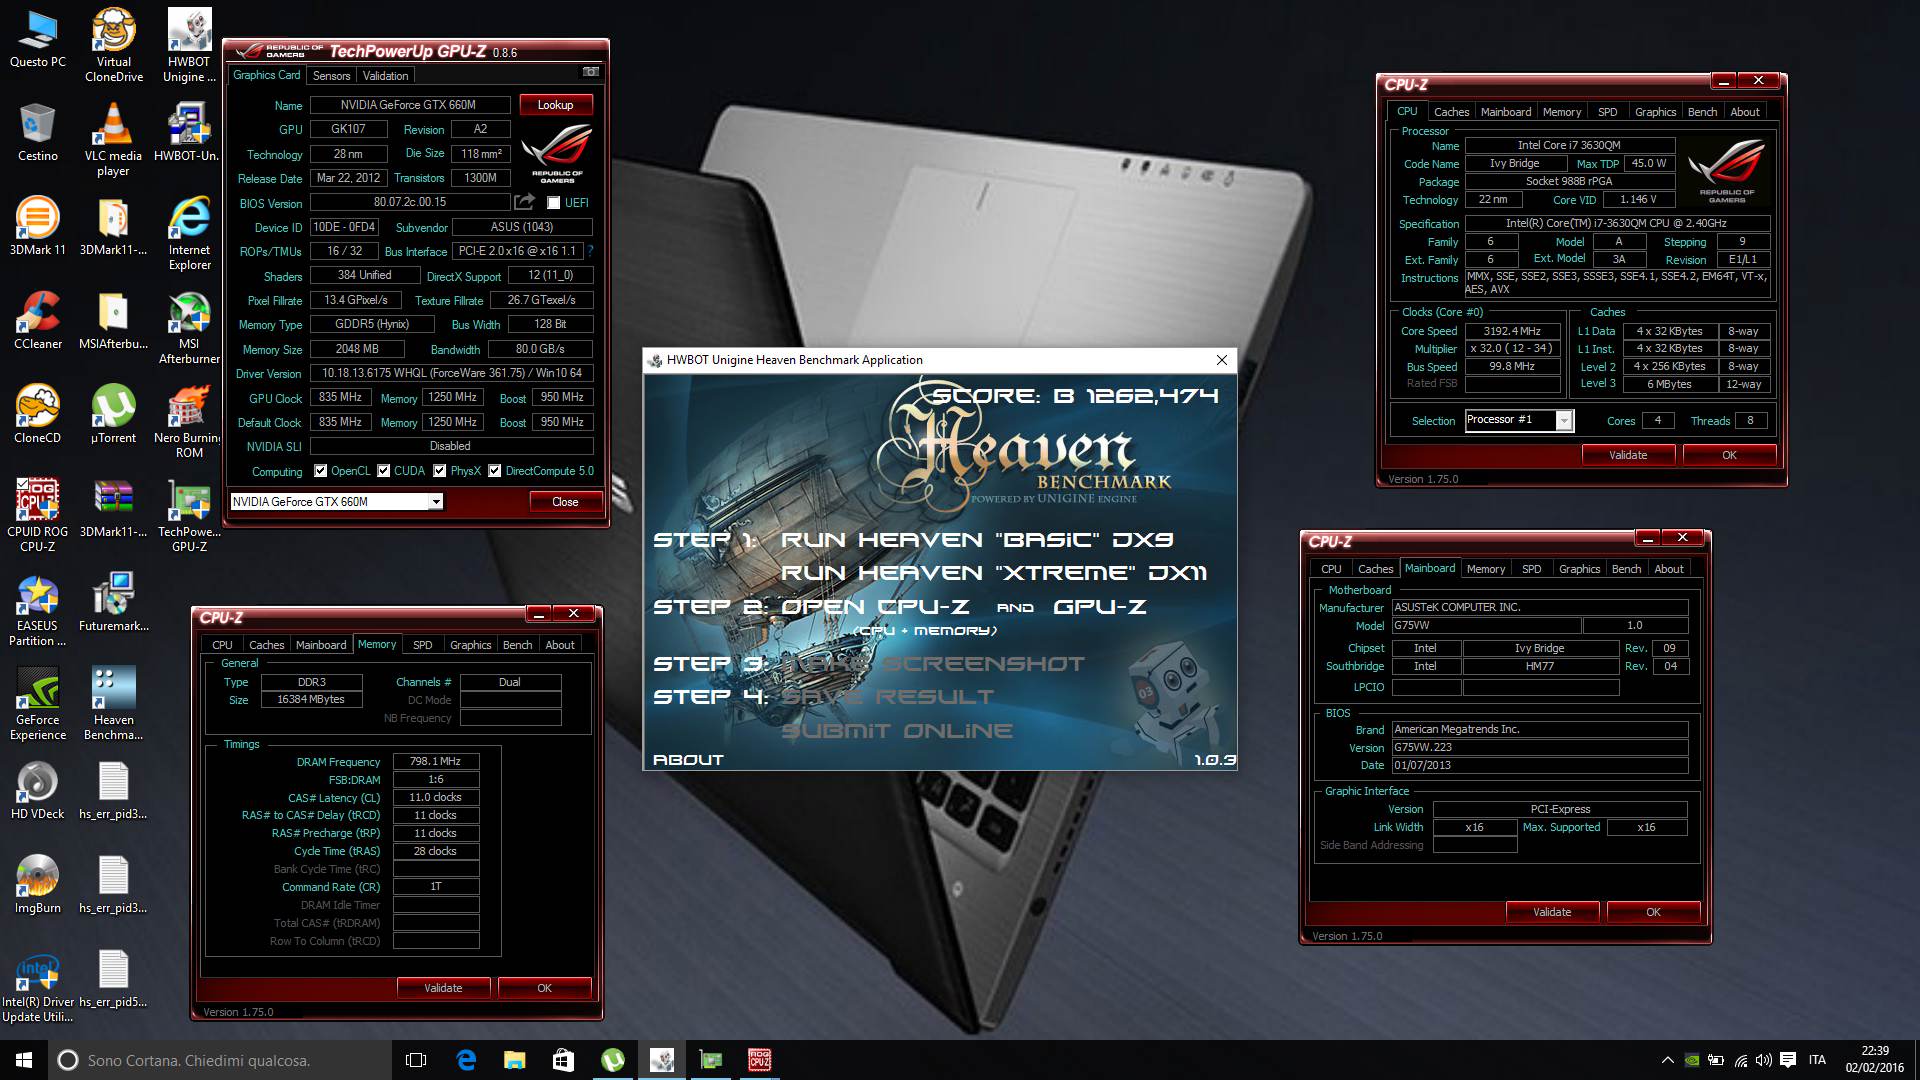The width and height of the screenshot is (1920, 1080).
Task: Open Caches tab in CPU-Z processor window
Action: 1451,112
